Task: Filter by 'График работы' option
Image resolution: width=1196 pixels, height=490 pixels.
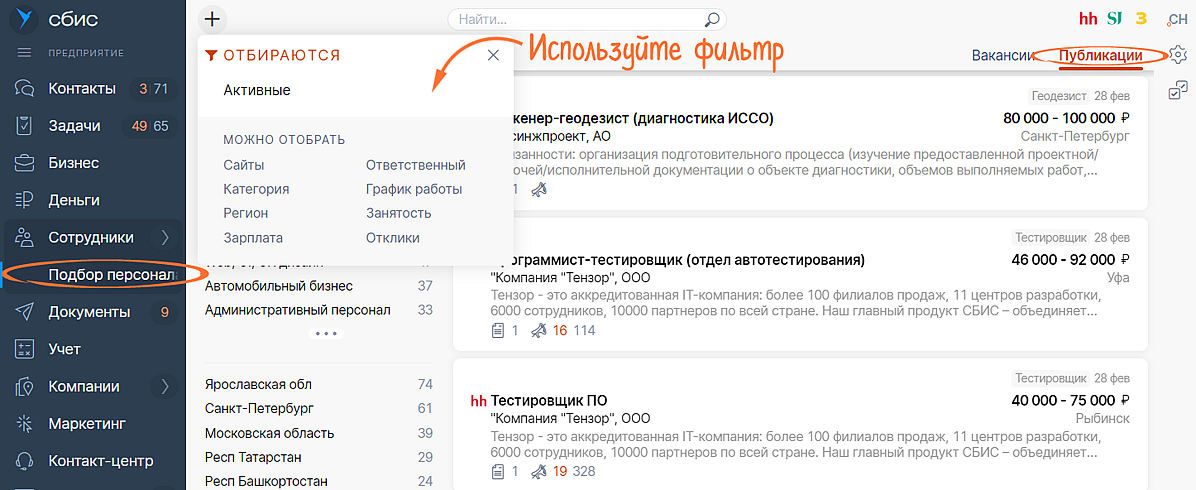Action: pos(414,189)
